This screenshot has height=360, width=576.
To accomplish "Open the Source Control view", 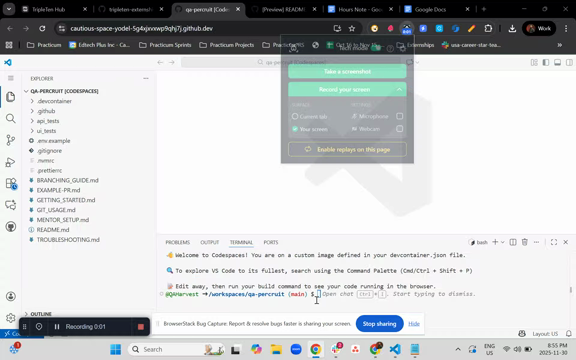I will pos(11,140).
